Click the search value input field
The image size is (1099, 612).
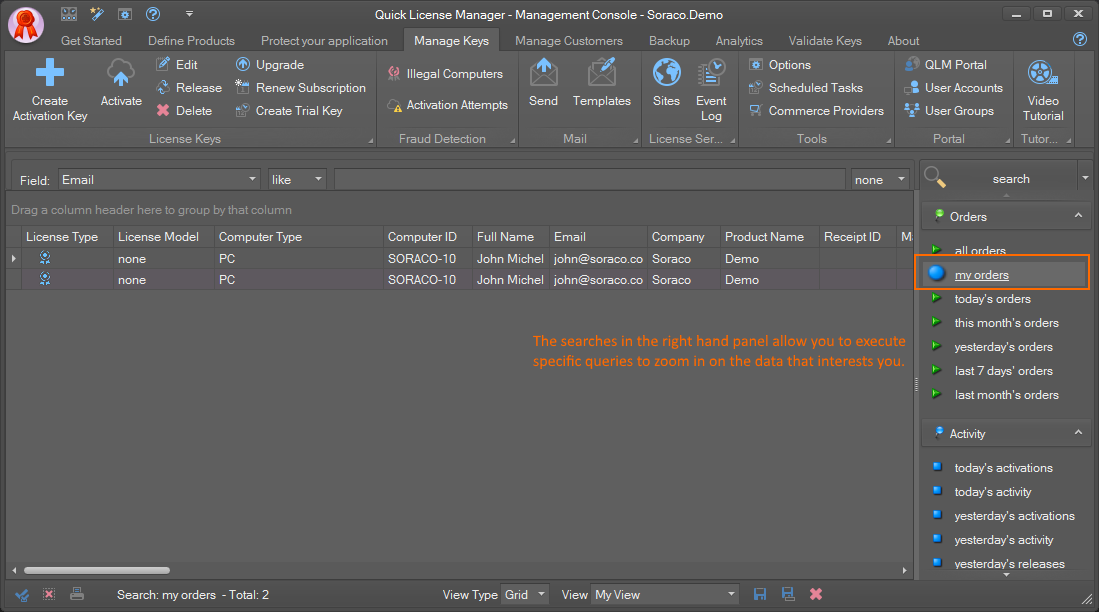(589, 179)
